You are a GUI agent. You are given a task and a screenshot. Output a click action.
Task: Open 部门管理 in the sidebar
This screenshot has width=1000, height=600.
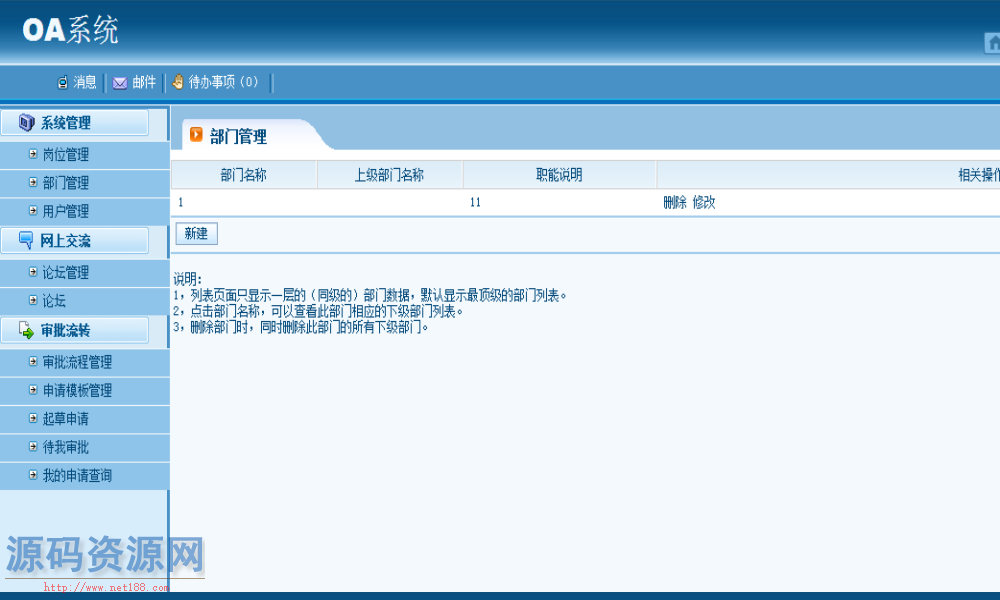66,183
